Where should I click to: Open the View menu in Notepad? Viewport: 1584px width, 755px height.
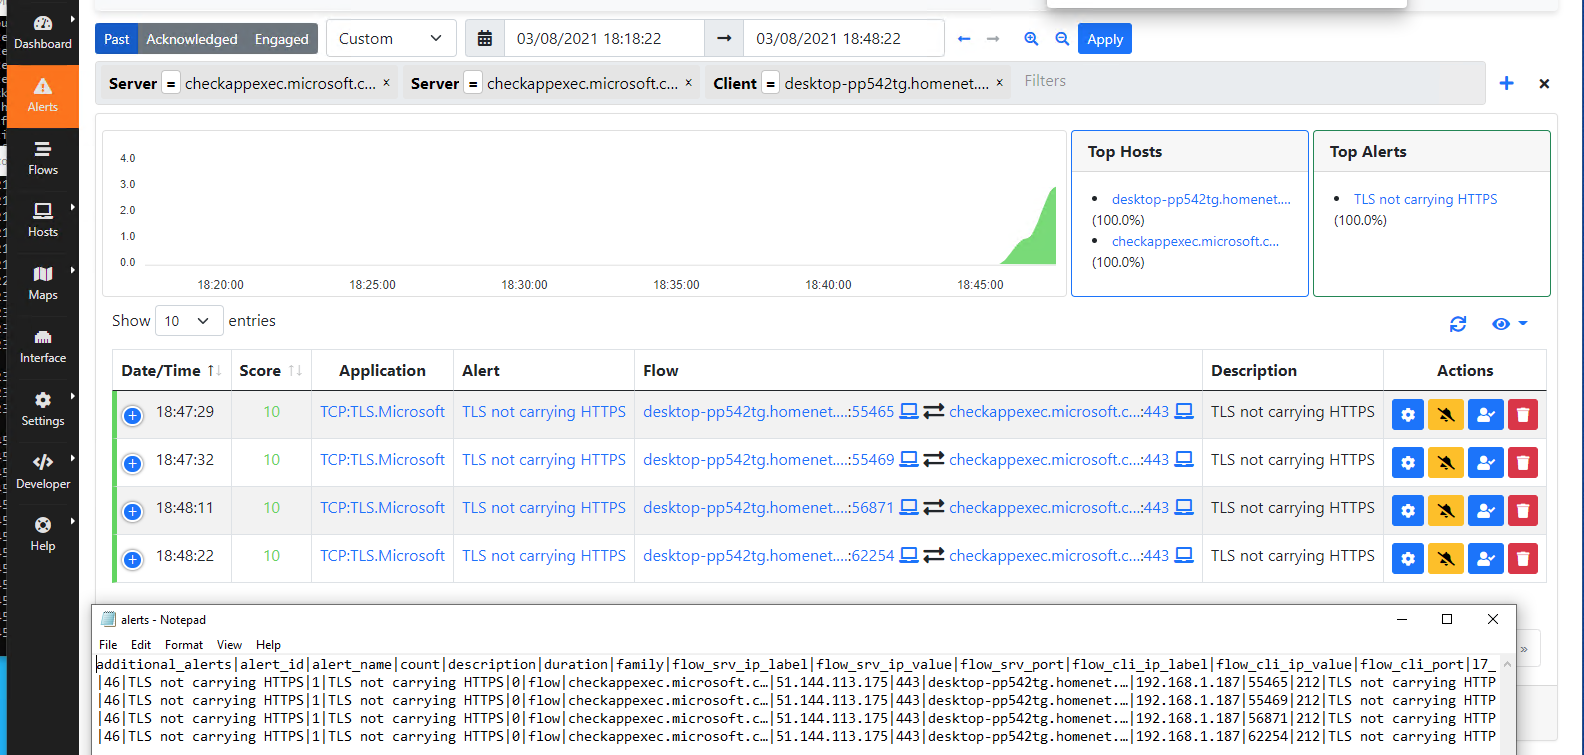230,645
